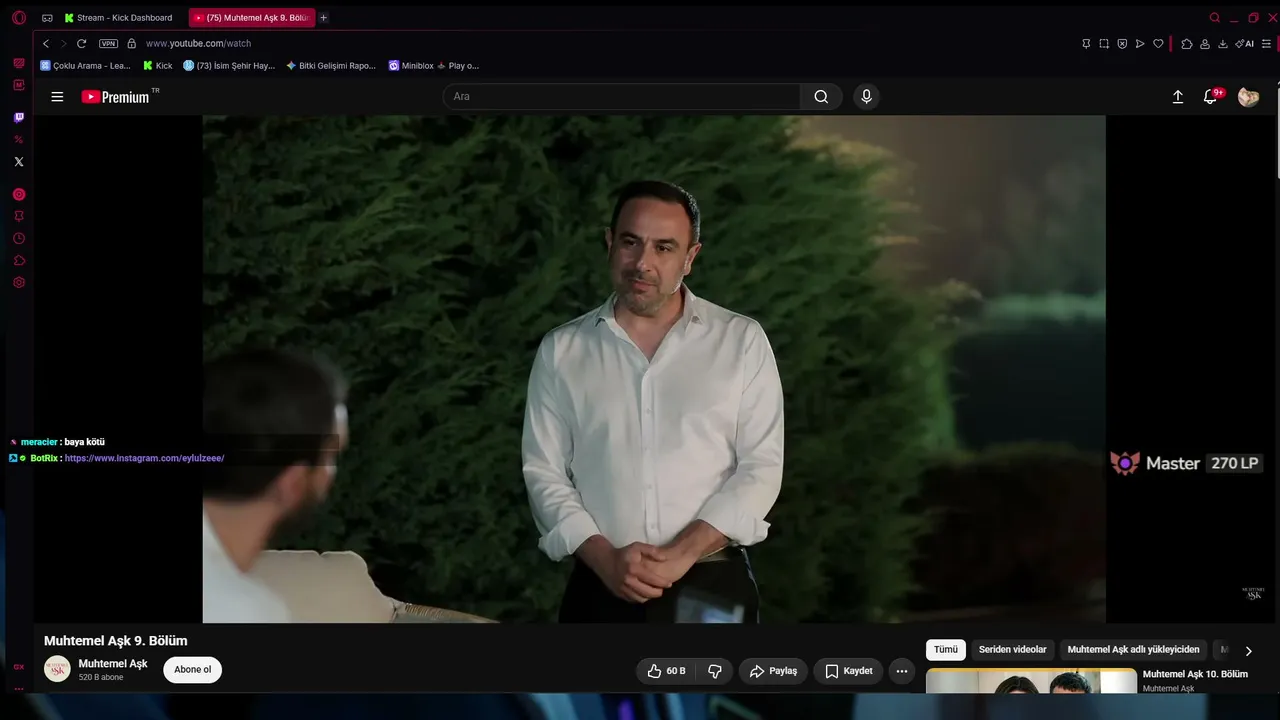This screenshot has height=720, width=1280.
Task: Subscribe with the Abone ol button
Action: [x=193, y=670]
